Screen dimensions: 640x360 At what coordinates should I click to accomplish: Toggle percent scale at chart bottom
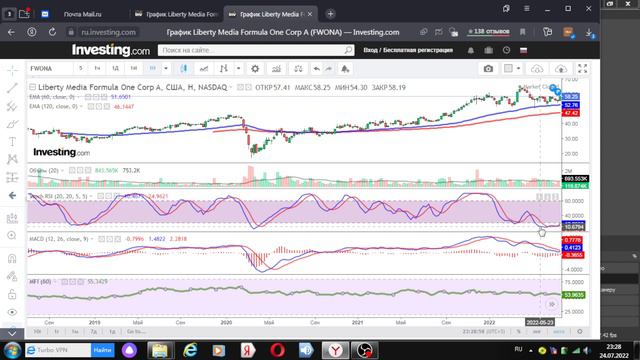519,331
